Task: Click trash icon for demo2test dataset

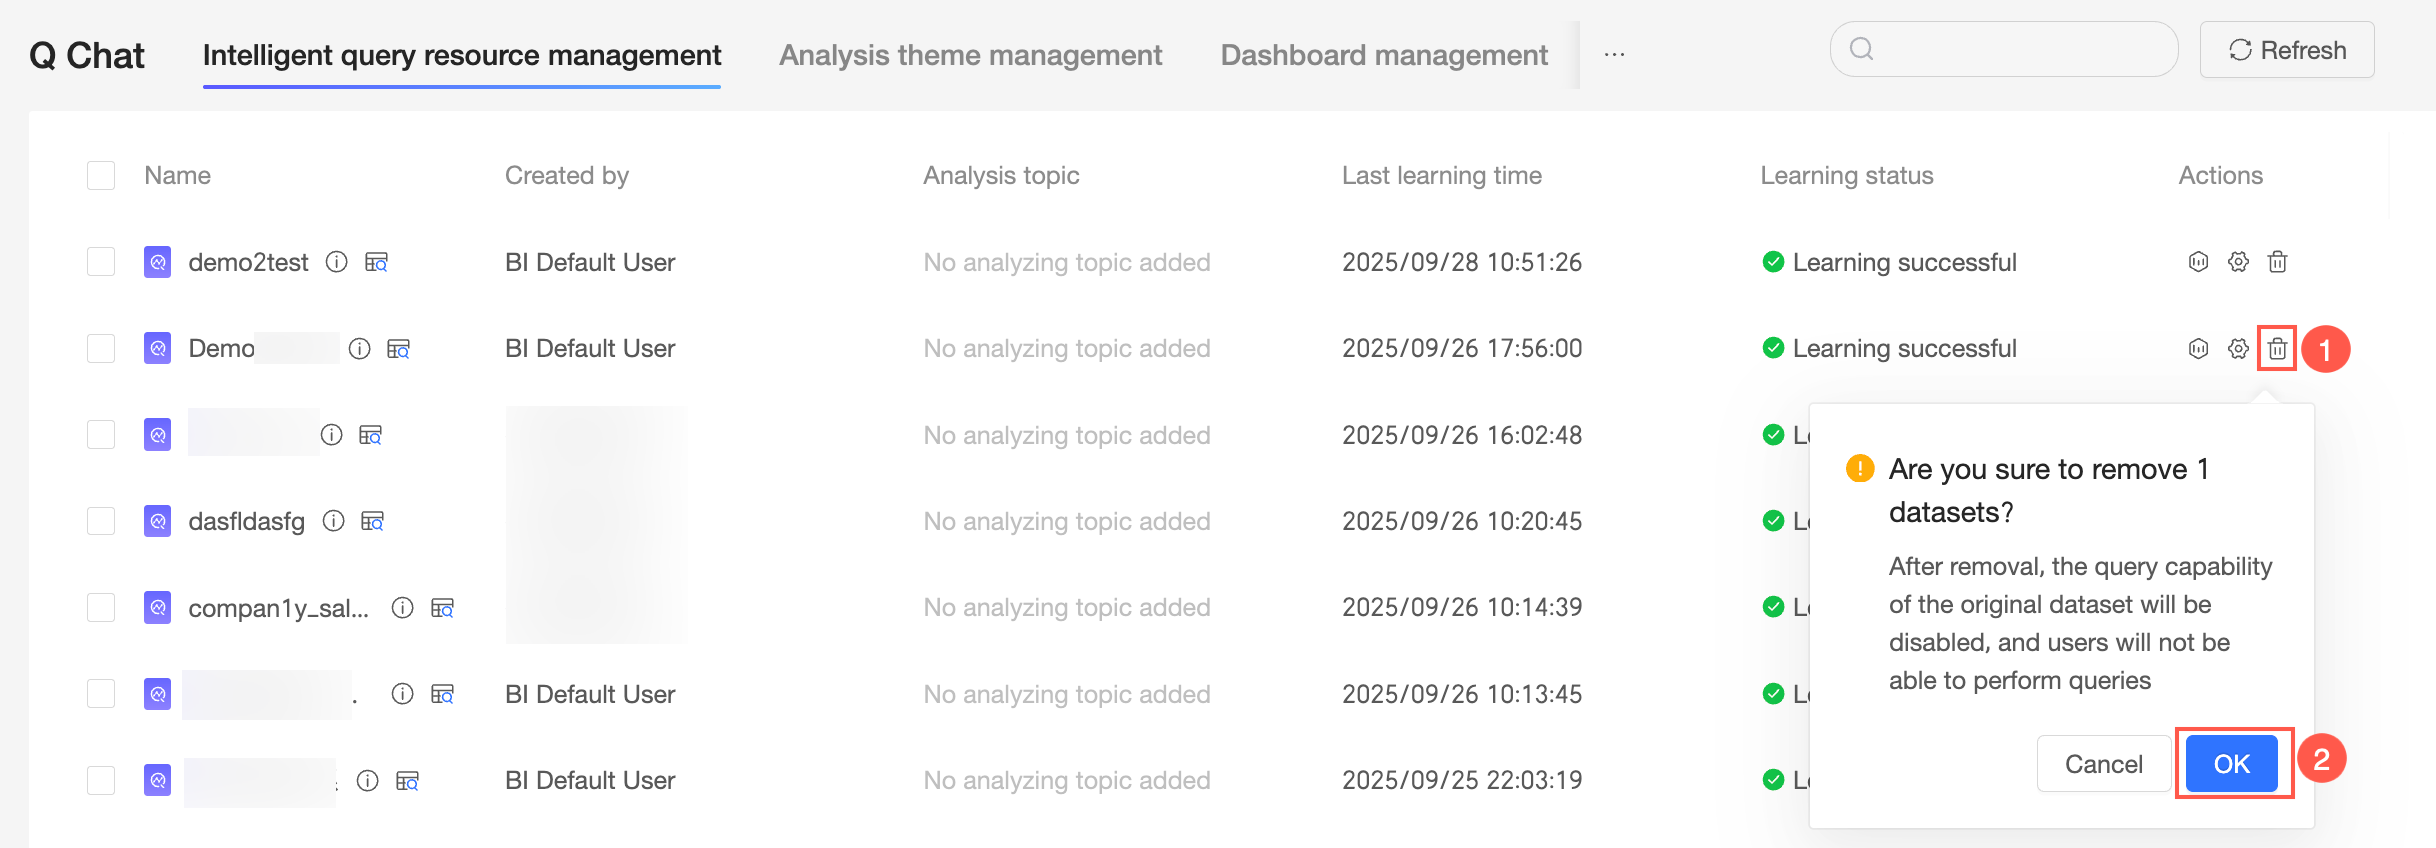Action: click(2277, 262)
